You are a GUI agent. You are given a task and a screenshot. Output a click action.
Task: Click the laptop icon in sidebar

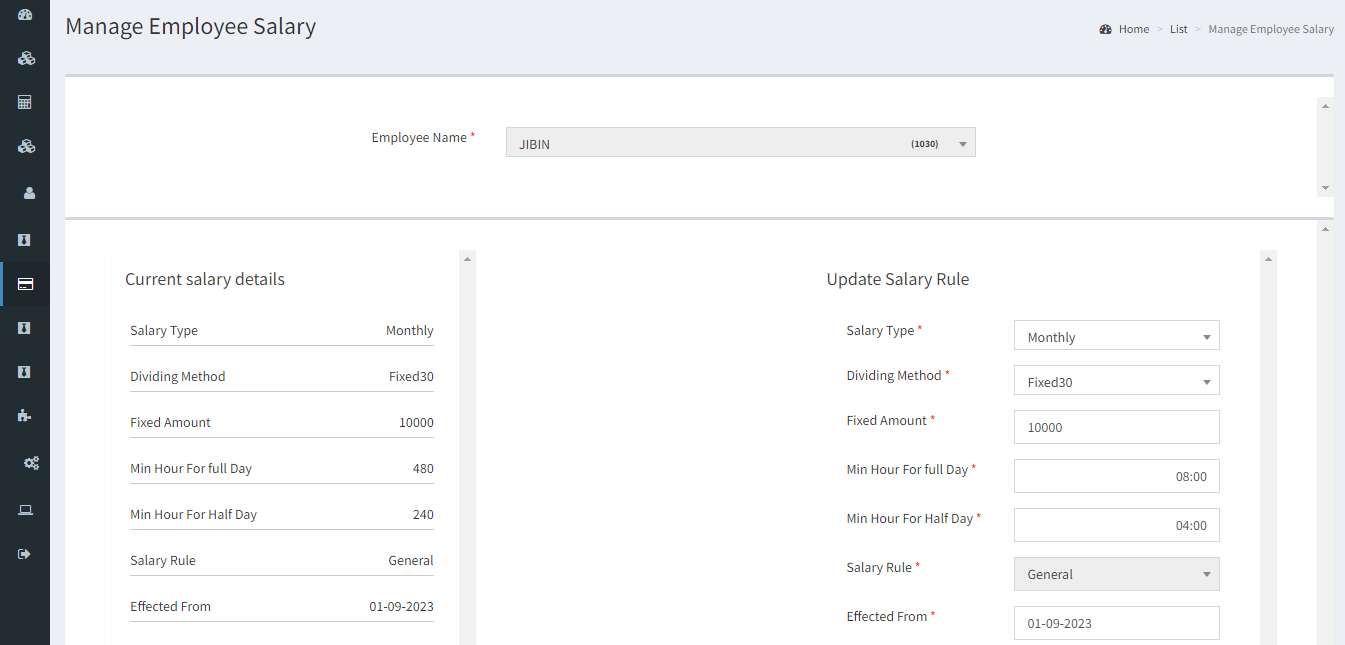tap(26, 510)
